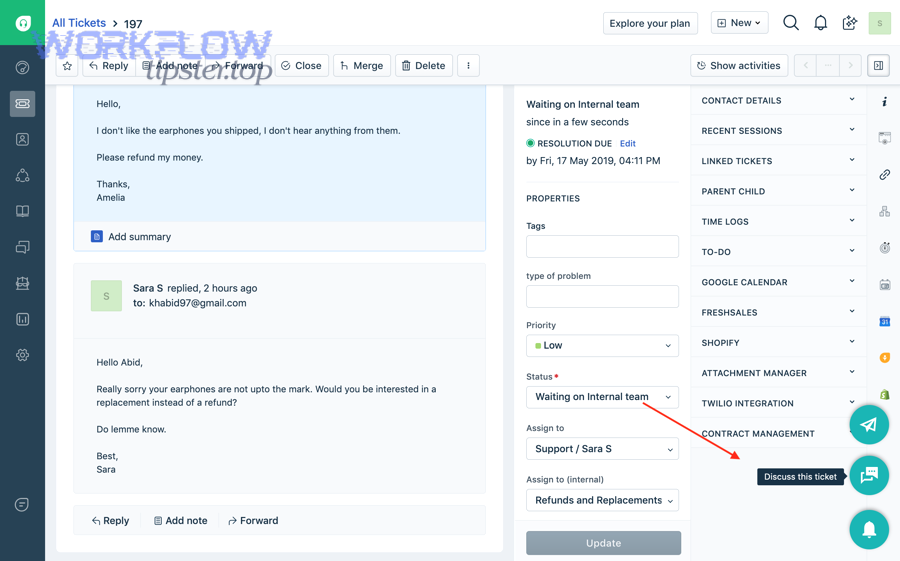The width and height of the screenshot is (900, 561).
Task: Click the Update button
Action: (x=603, y=543)
